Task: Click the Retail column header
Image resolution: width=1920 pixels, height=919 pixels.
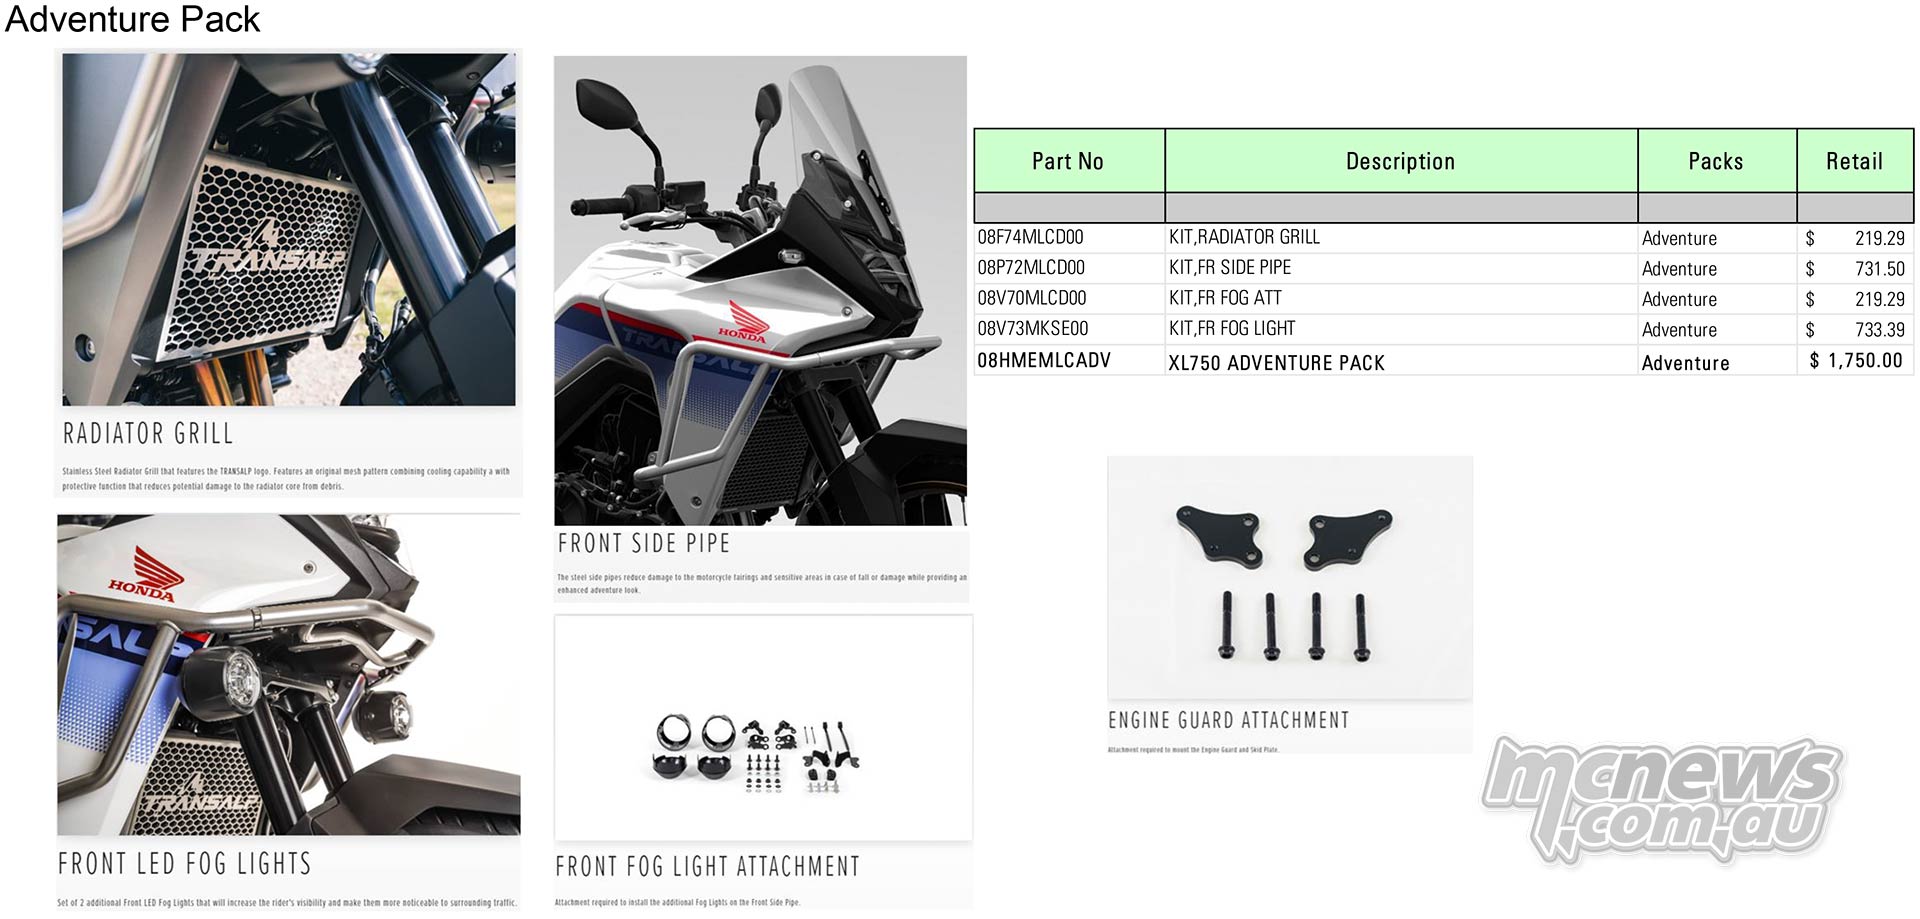Action: pyautogui.click(x=1855, y=161)
